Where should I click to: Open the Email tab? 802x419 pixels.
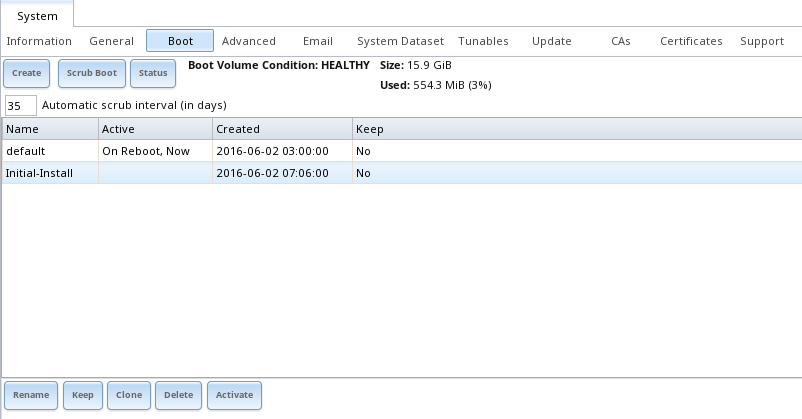tap(318, 41)
